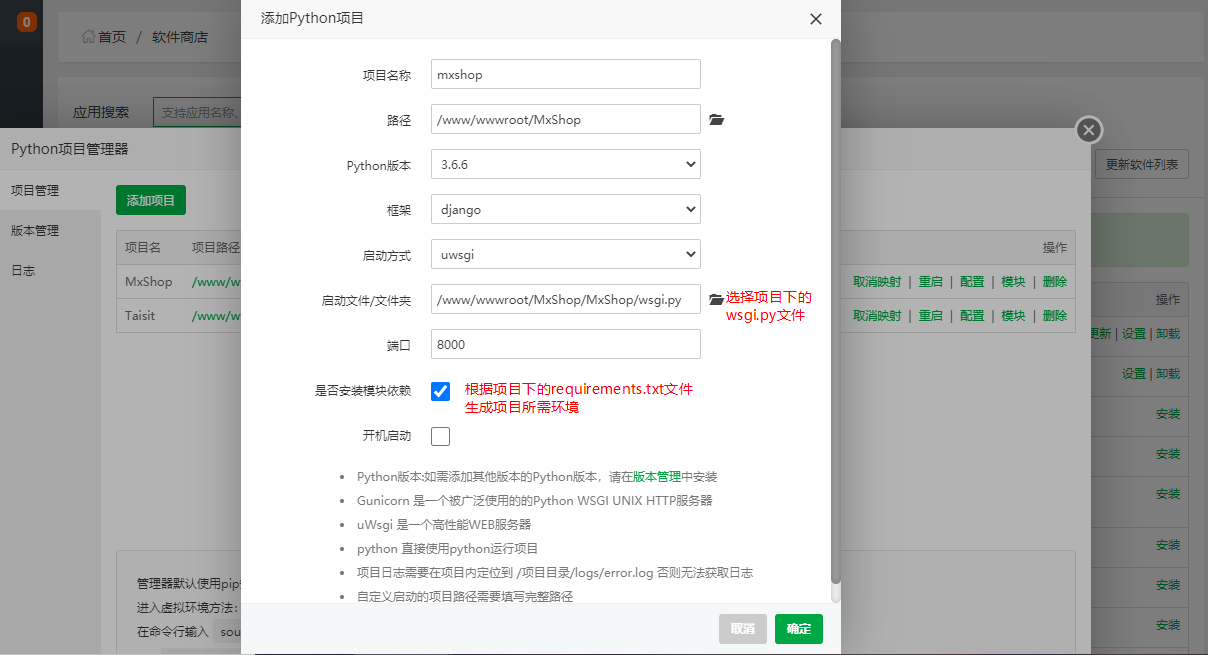
Task: Click the 确定 confirm button
Action: tap(798, 629)
